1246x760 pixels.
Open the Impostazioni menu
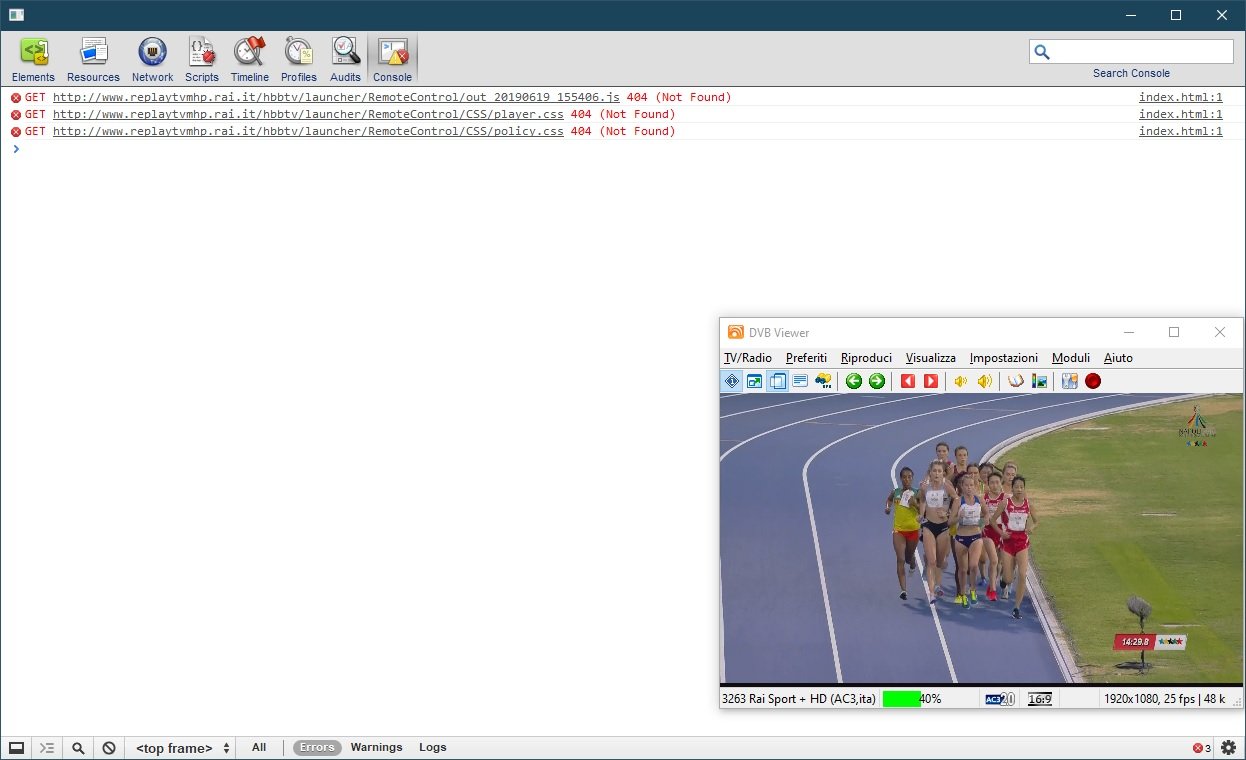click(1003, 358)
